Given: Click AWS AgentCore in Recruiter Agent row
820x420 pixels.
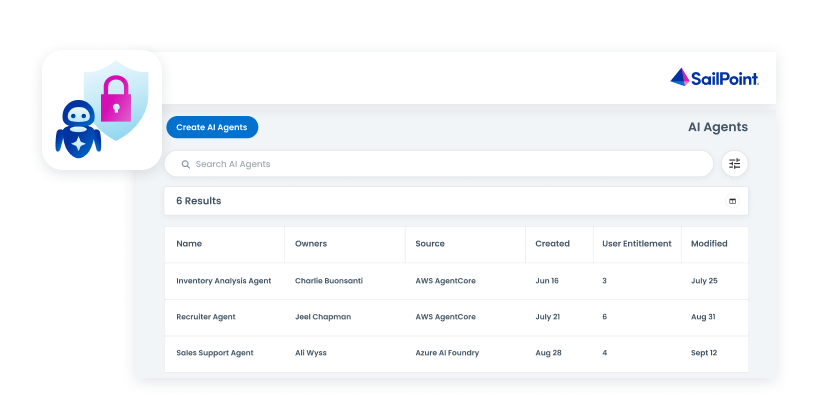Looking at the screenshot, I should tap(446, 317).
